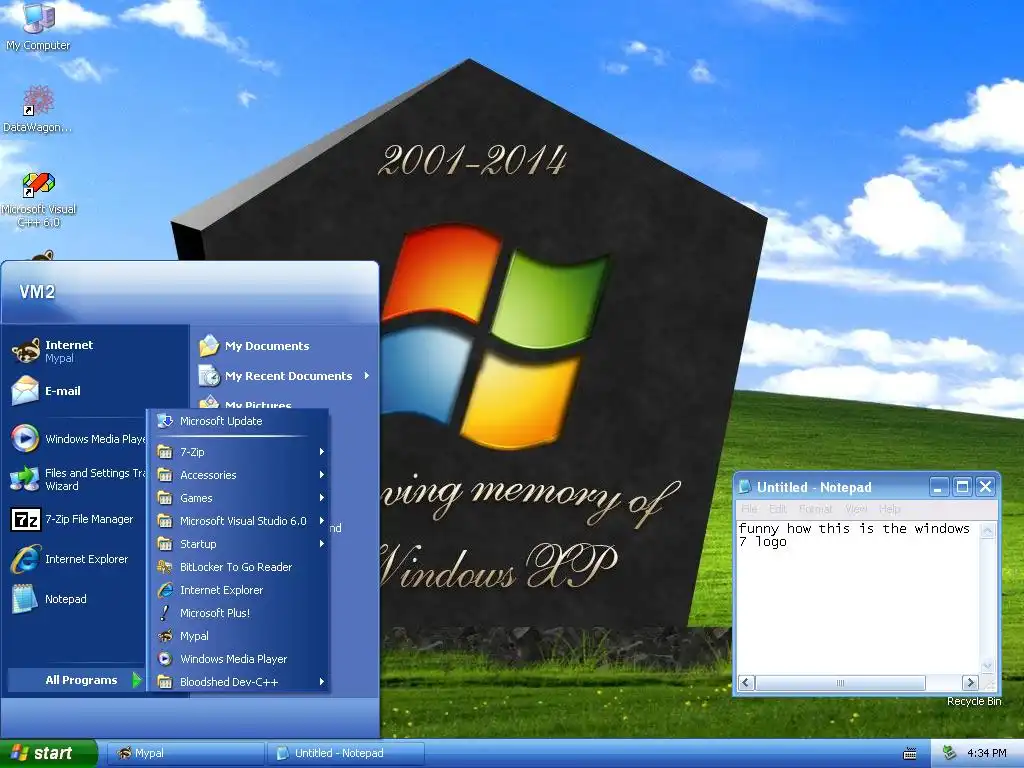Expand My Recent Documents arrow
Viewport: 1024px width, 768px height.
[366, 376]
